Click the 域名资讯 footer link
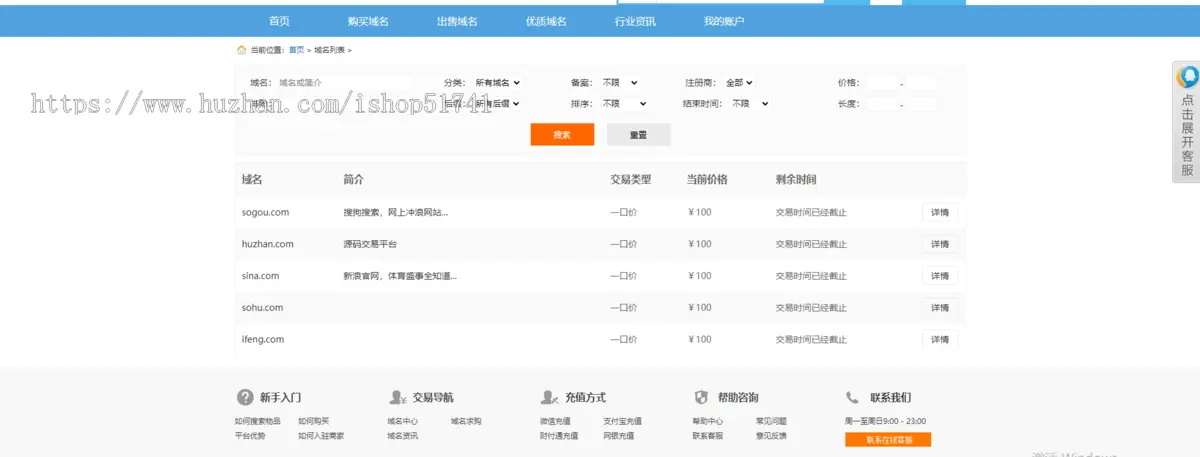 pos(402,436)
